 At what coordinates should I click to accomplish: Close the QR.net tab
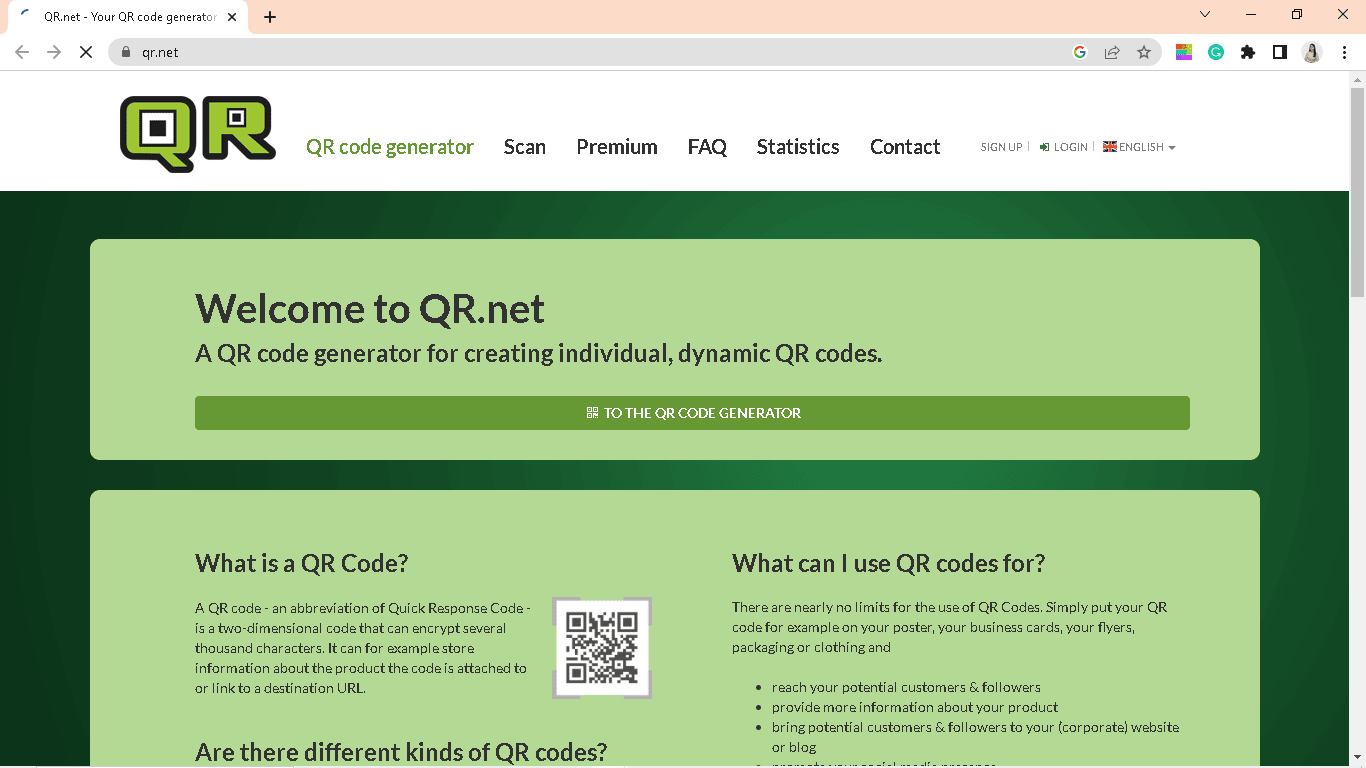[232, 17]
